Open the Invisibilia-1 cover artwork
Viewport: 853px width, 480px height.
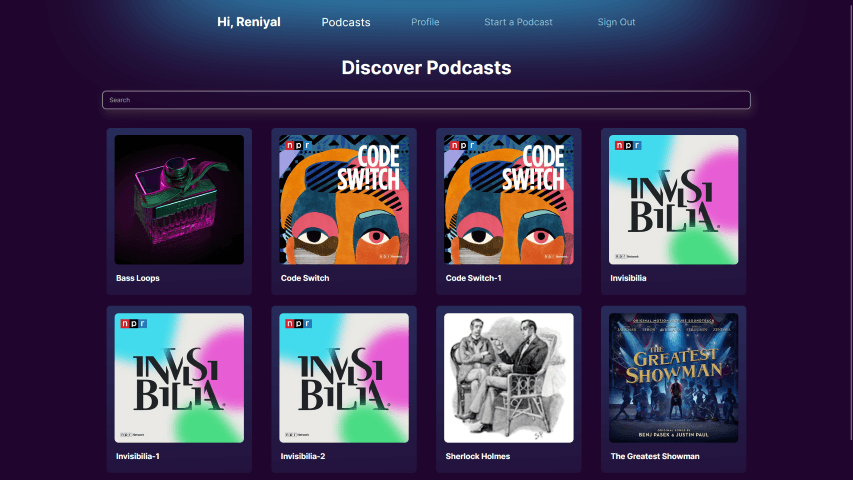point(179,378)
